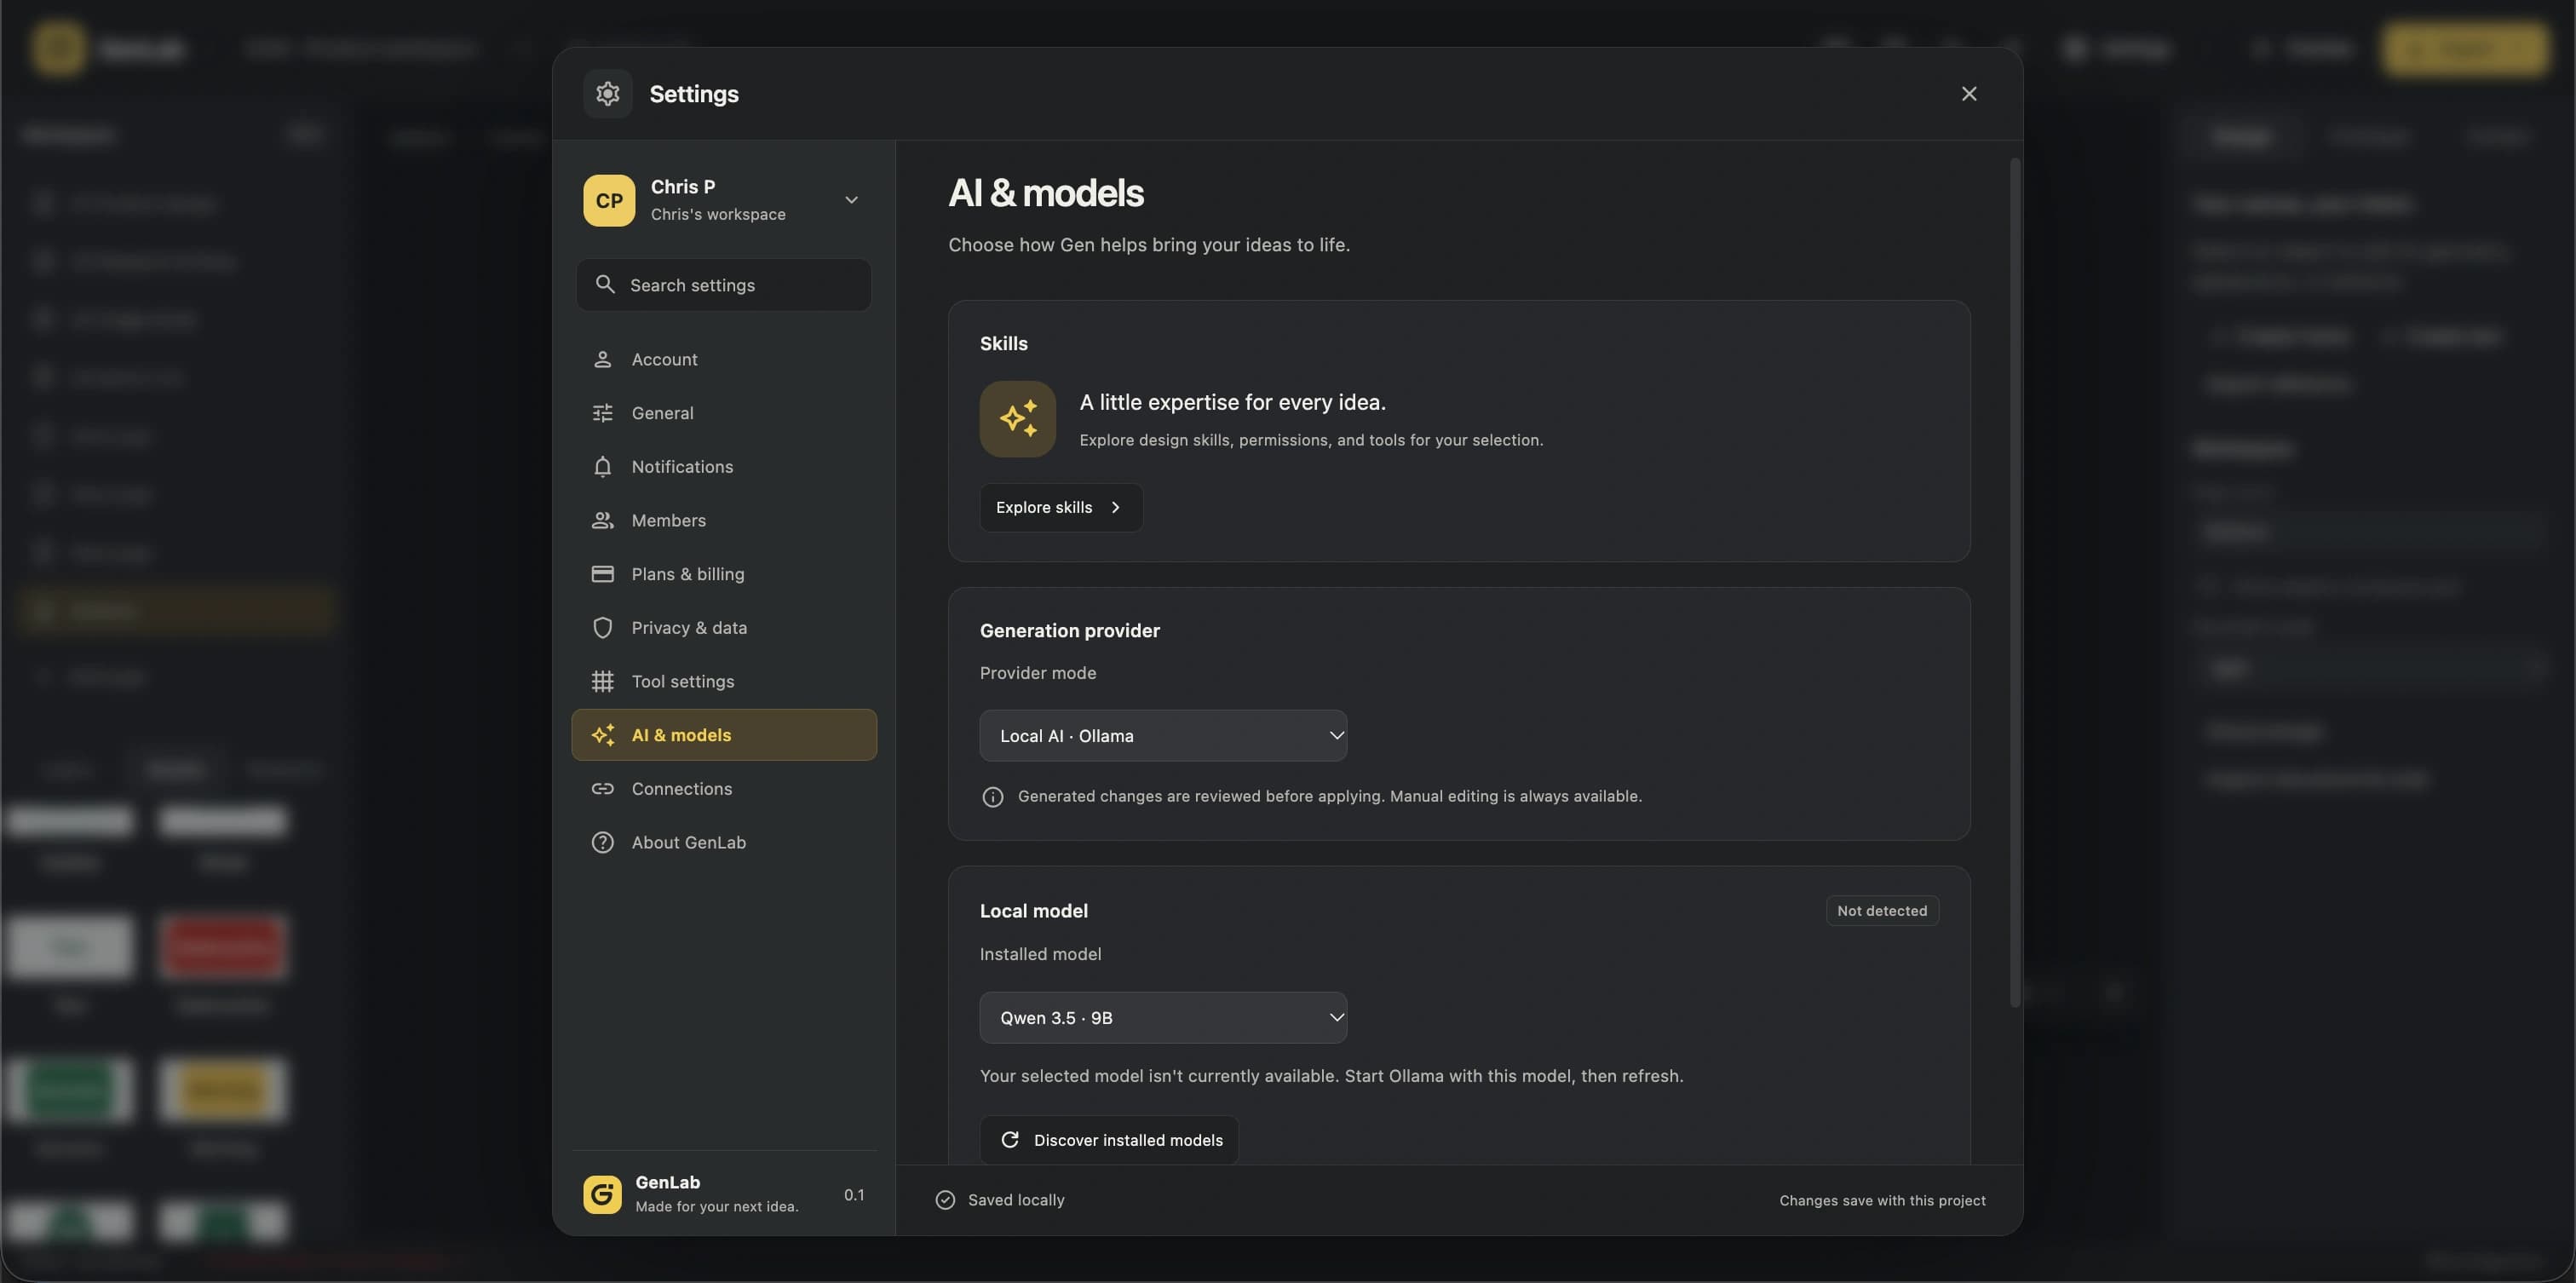The image size is (2576, 1283).
Task: Click 'Changes save with this project' text
Action: [x=1882, y=1200]
